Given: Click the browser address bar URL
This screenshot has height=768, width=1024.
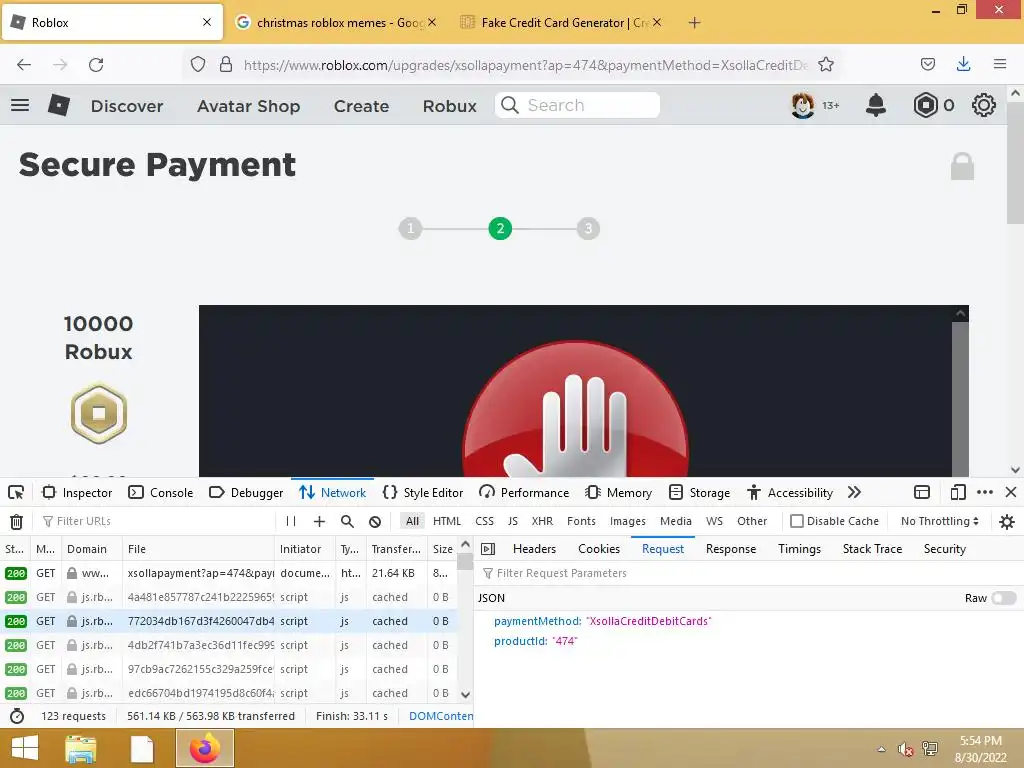Looking at the screenshot, I should [x=524, y=65].
